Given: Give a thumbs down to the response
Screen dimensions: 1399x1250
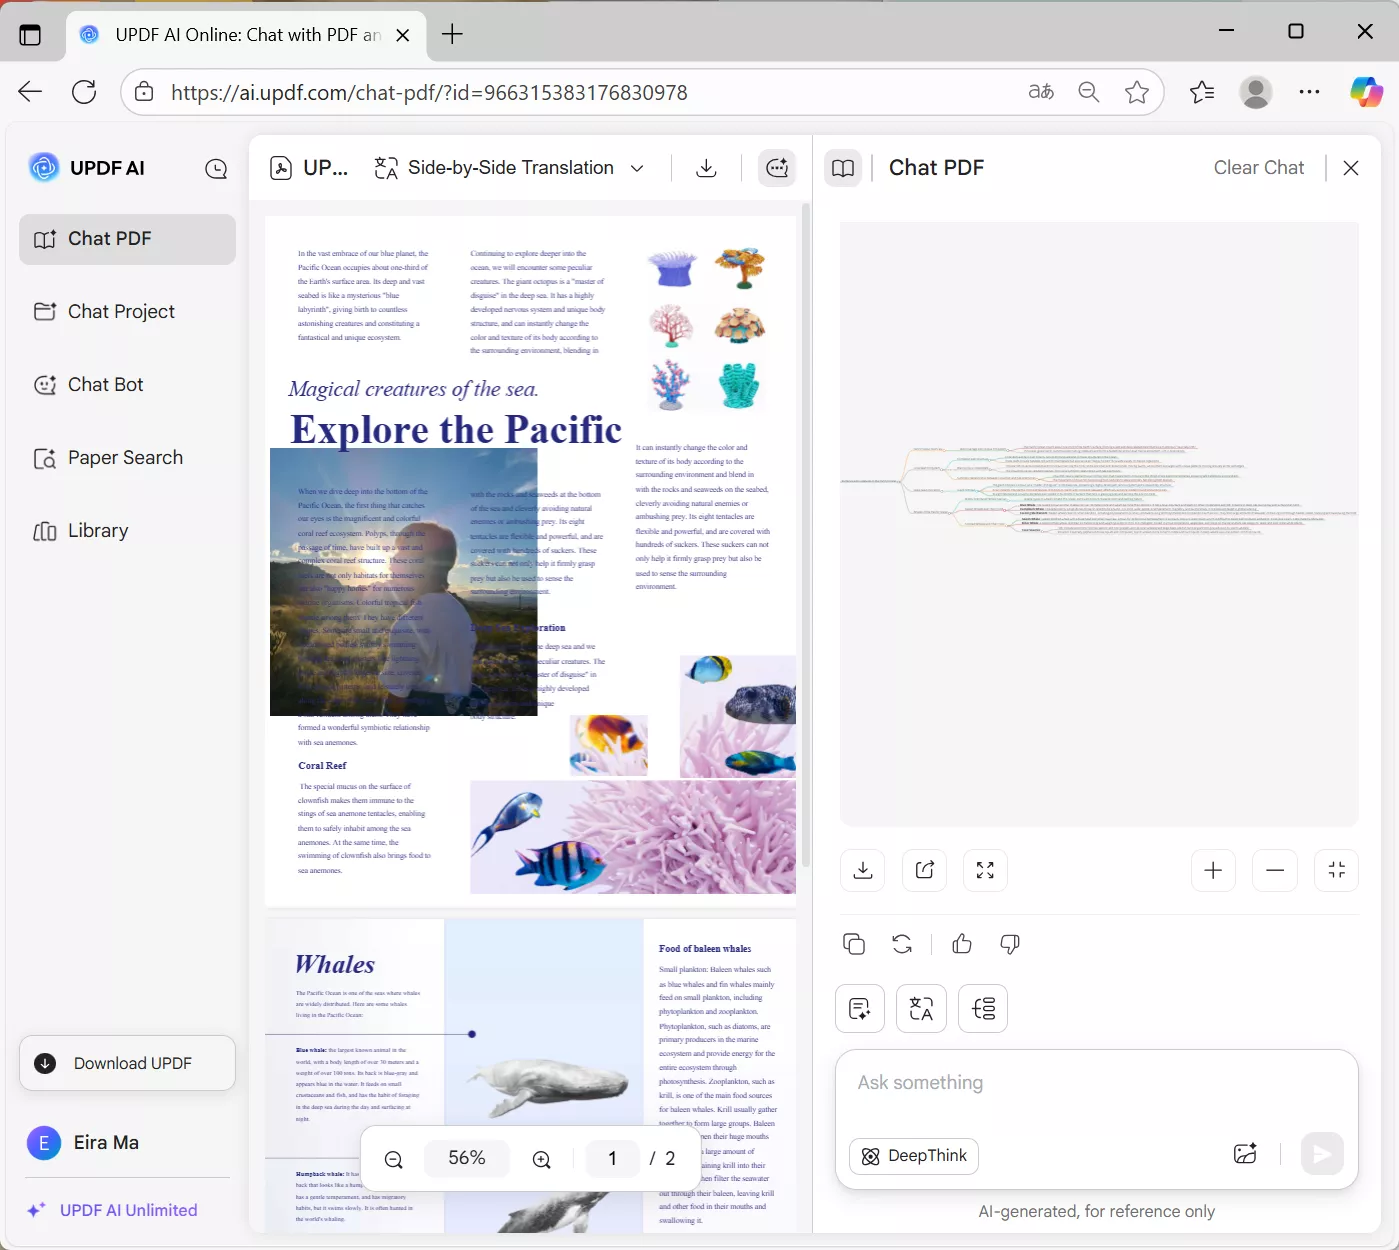Looking at the screenshot, I should (1009, 944).
